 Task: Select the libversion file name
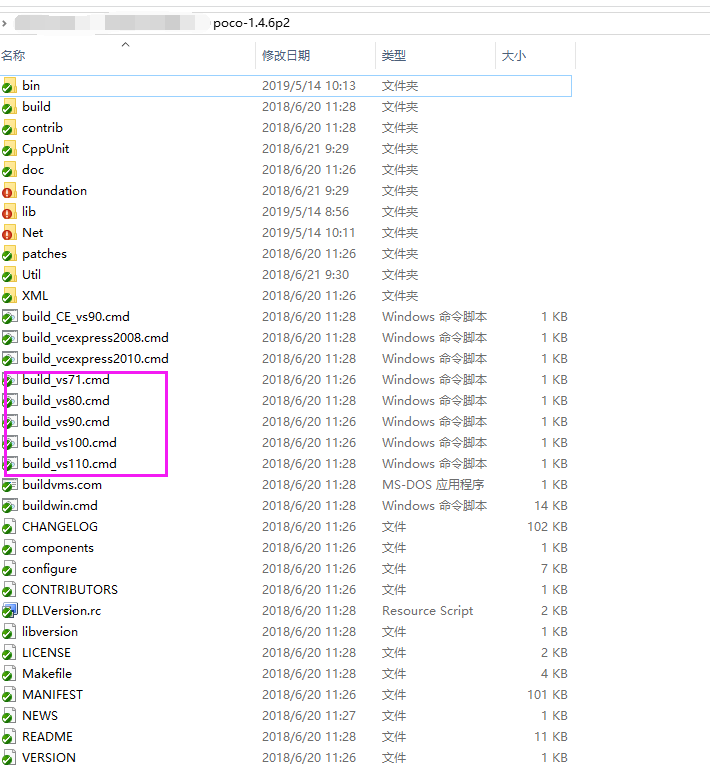(50, 632)
